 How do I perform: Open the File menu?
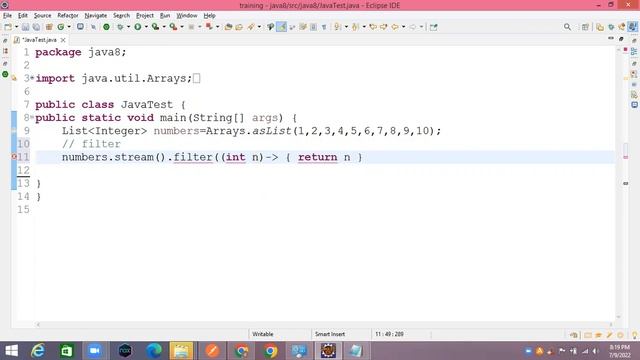[7, 16]
